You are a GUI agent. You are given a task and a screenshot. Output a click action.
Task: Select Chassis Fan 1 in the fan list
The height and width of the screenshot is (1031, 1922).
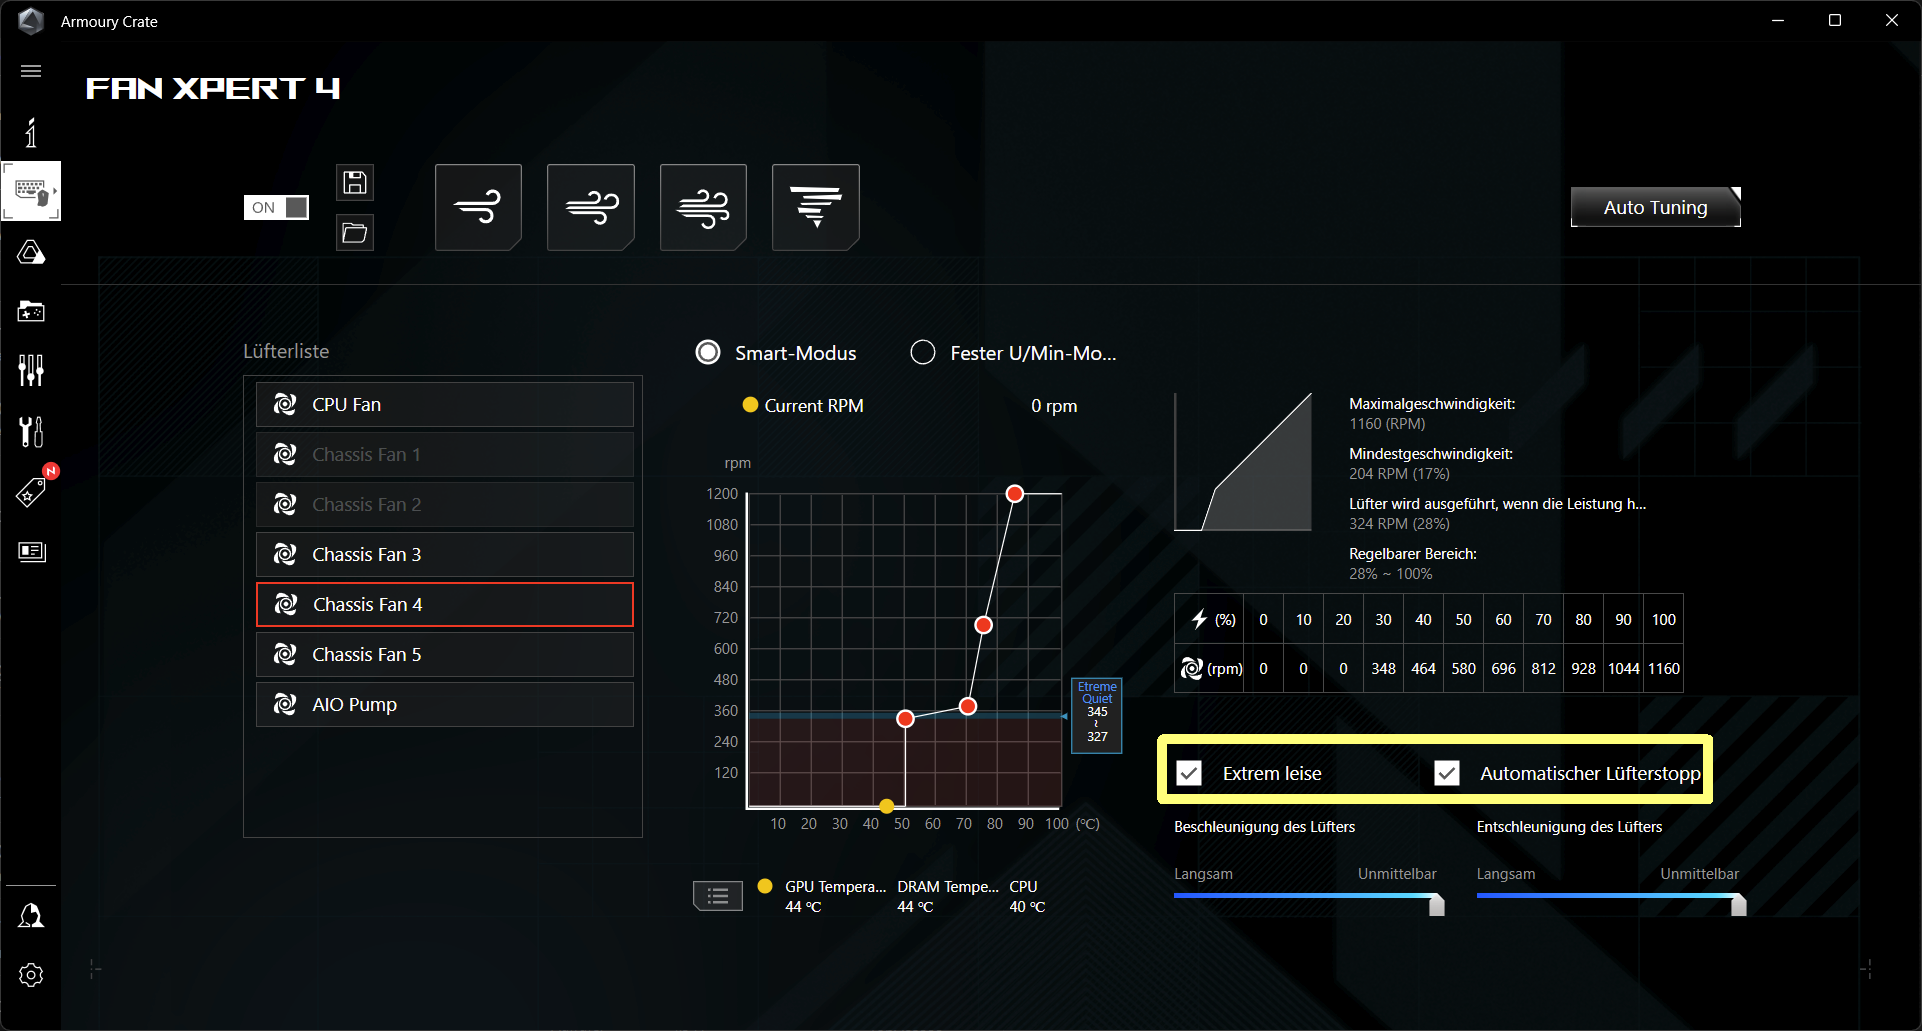445,455
